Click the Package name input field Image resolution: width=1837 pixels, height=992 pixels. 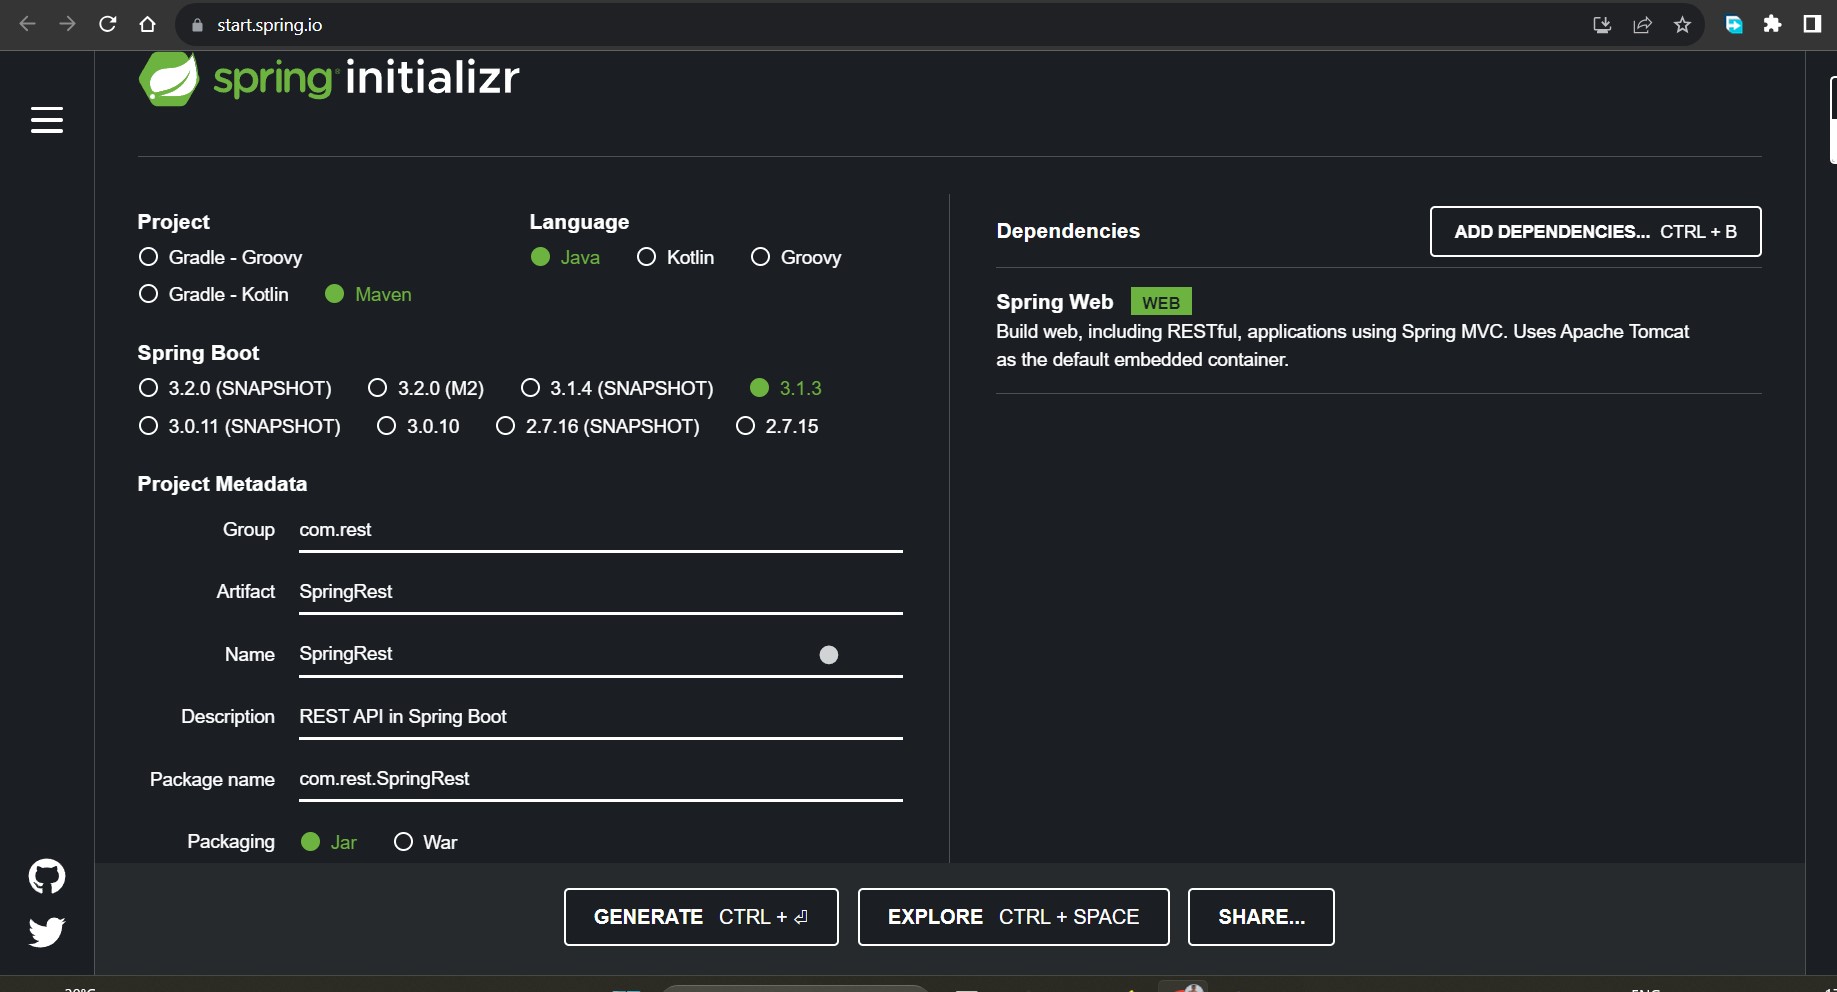pyautogui.click(x=601, y=779)
